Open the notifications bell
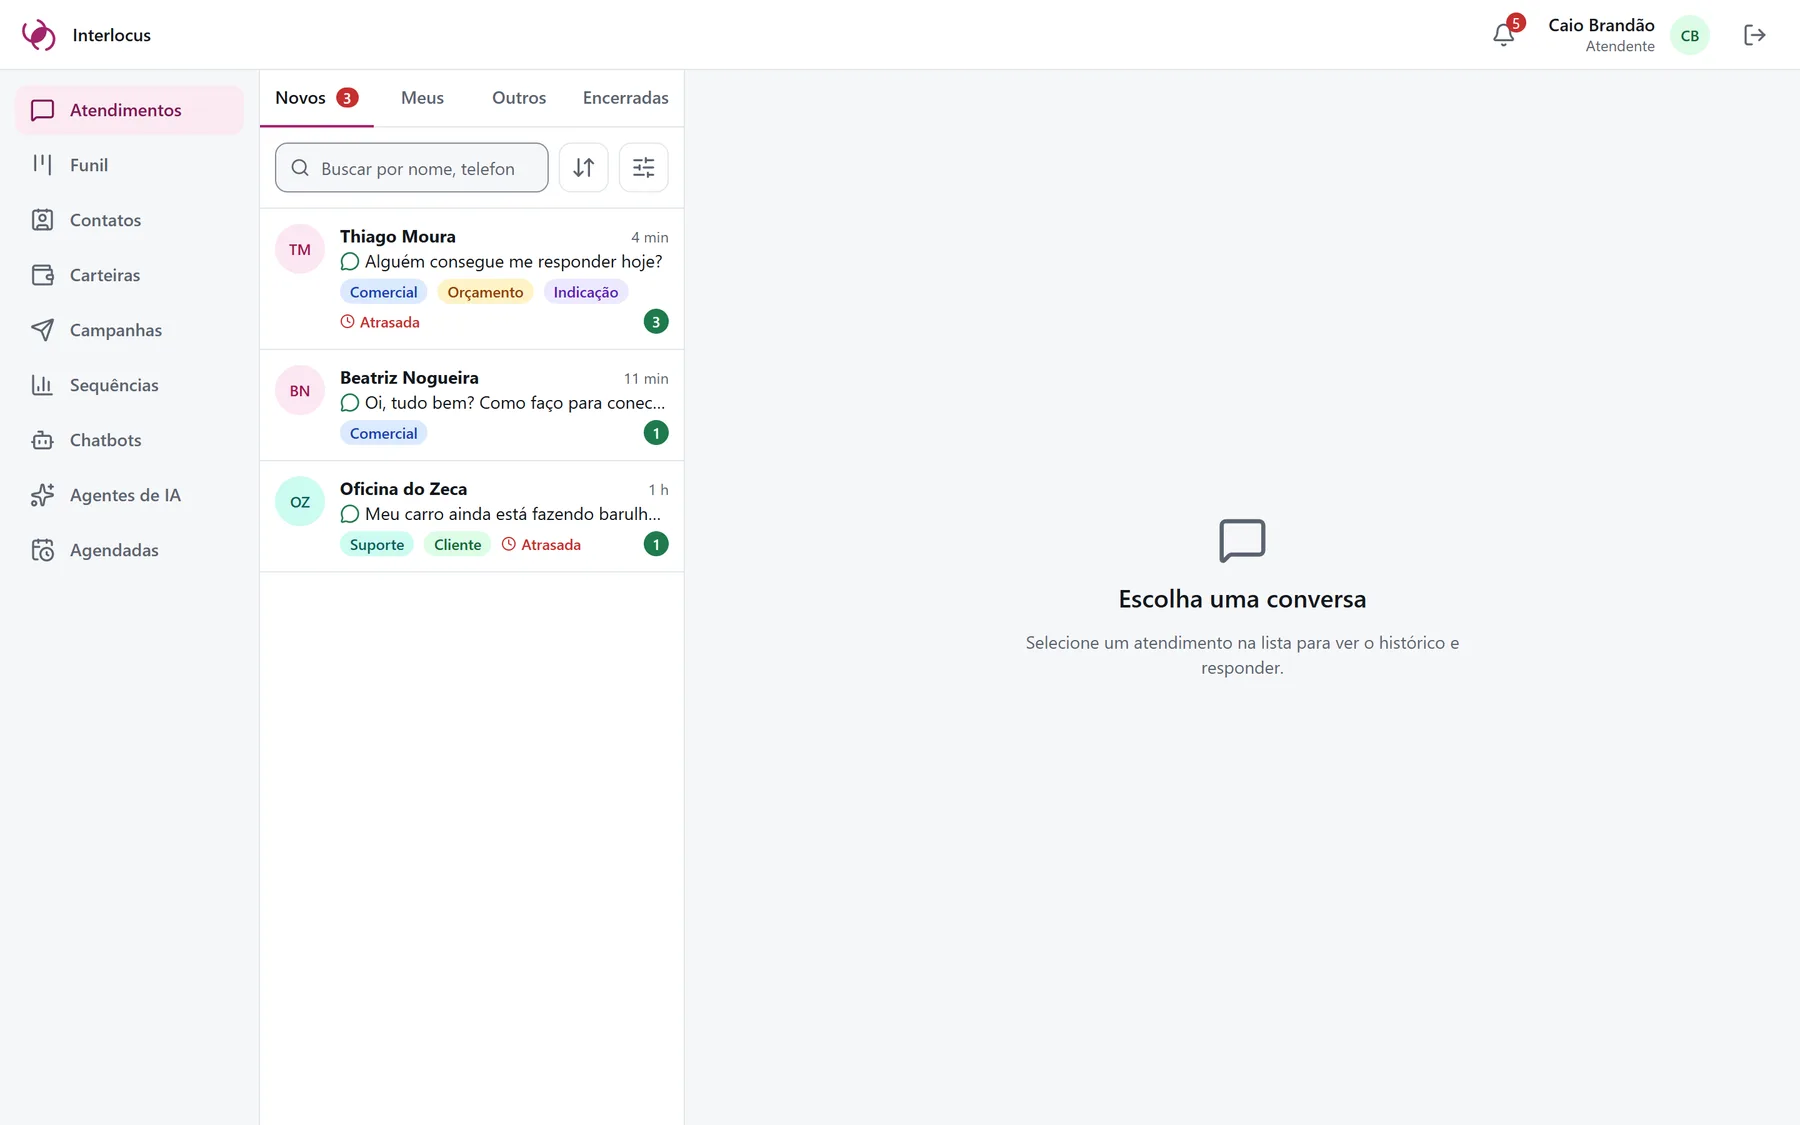1800x1125 pixels. (x=1503, y=35)
